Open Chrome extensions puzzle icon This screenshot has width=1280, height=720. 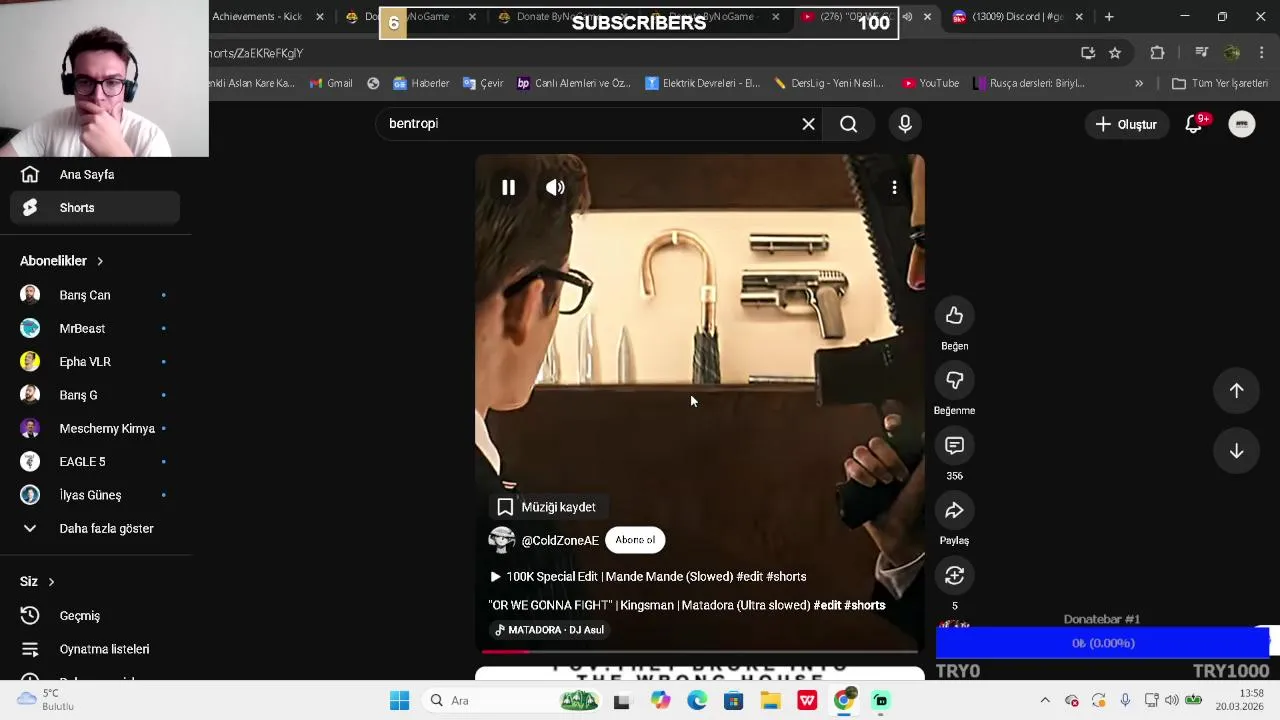point(1158,53)
